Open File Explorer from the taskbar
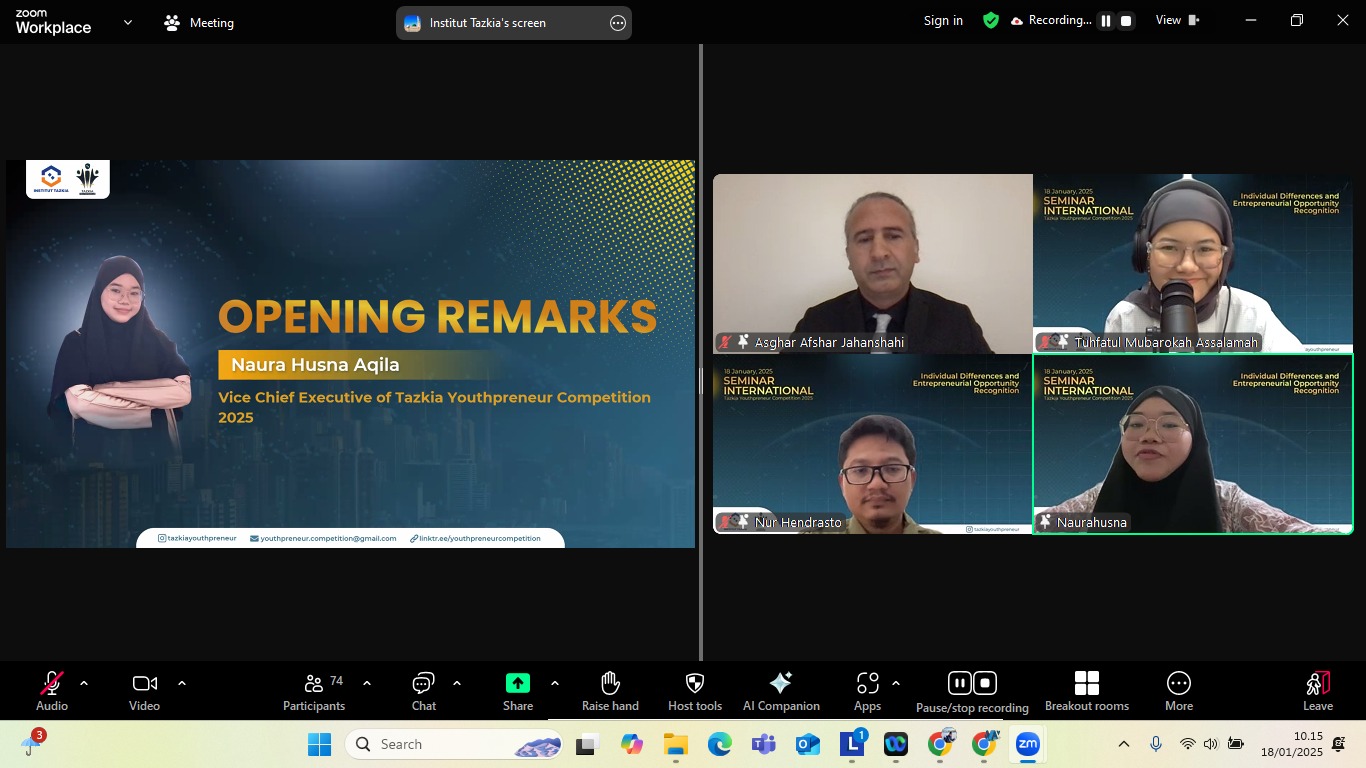The width and height of the screenshot is (1366, 768). [x=676, y=744]
